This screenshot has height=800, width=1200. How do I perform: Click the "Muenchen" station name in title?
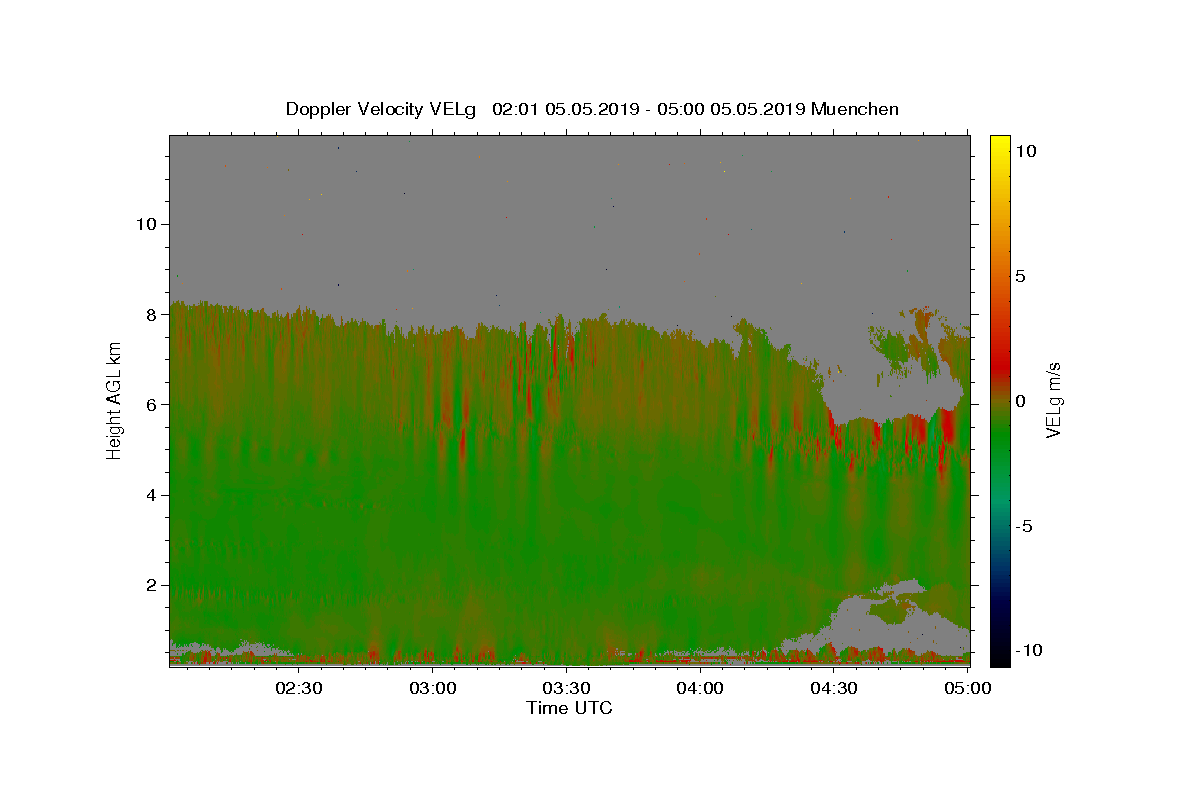[855, 109]
